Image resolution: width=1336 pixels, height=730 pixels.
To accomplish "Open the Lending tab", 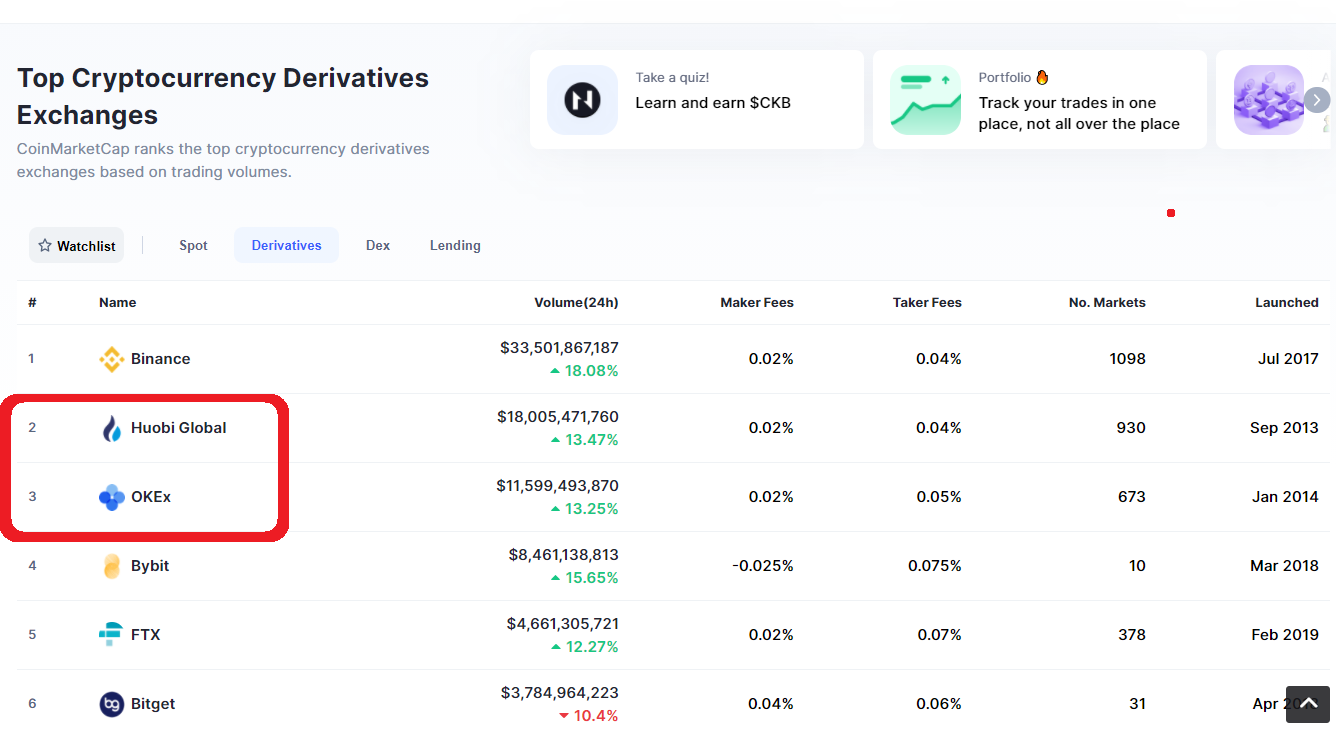I will [455, 245].
